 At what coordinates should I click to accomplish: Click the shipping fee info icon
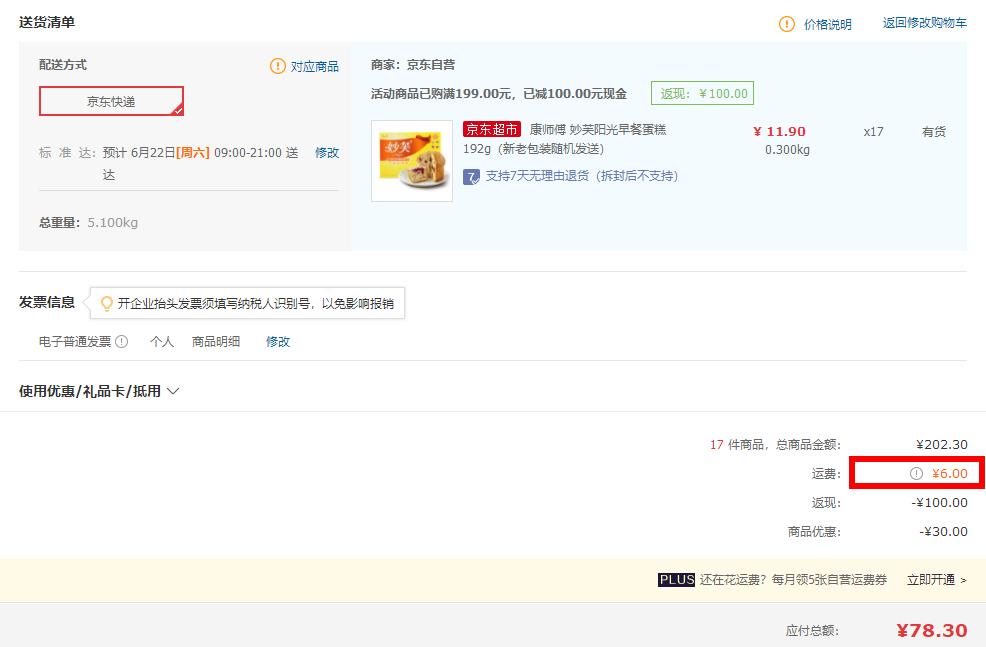[x=916, y=473]
